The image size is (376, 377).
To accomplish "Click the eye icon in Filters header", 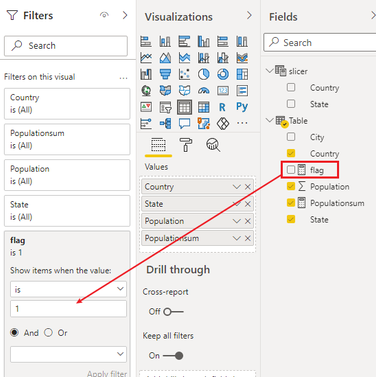I will [104, 15].
